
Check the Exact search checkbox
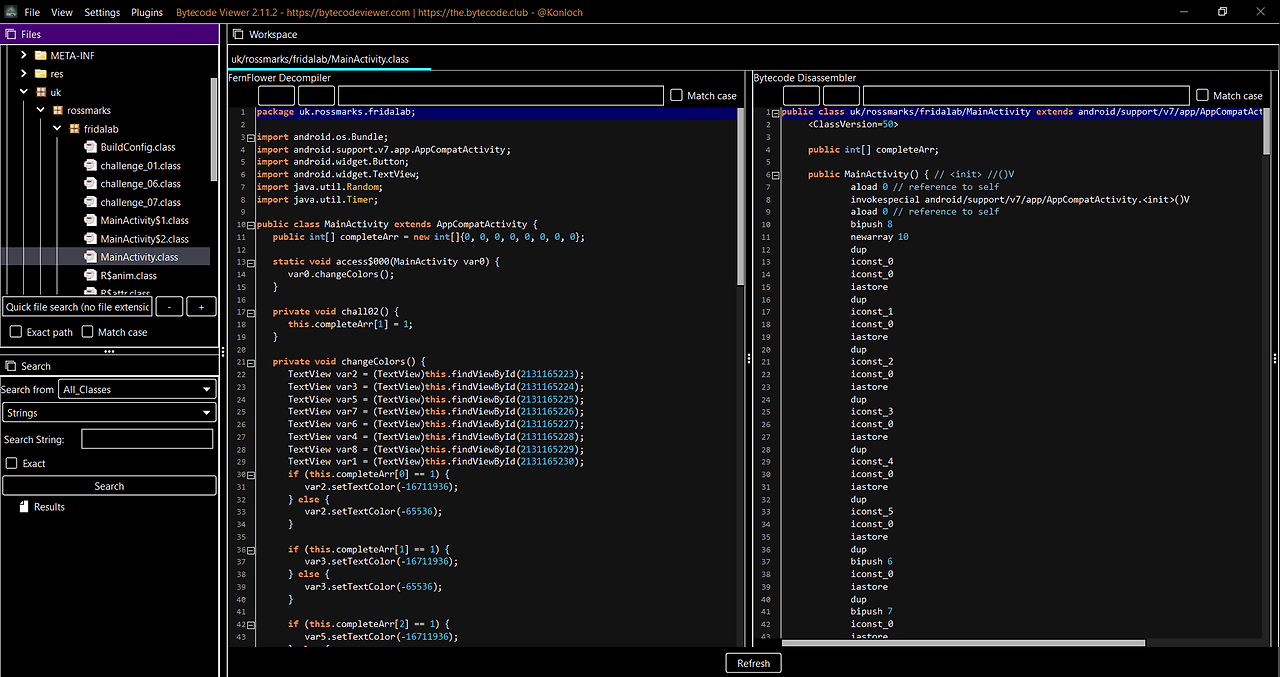coord(12,463)
